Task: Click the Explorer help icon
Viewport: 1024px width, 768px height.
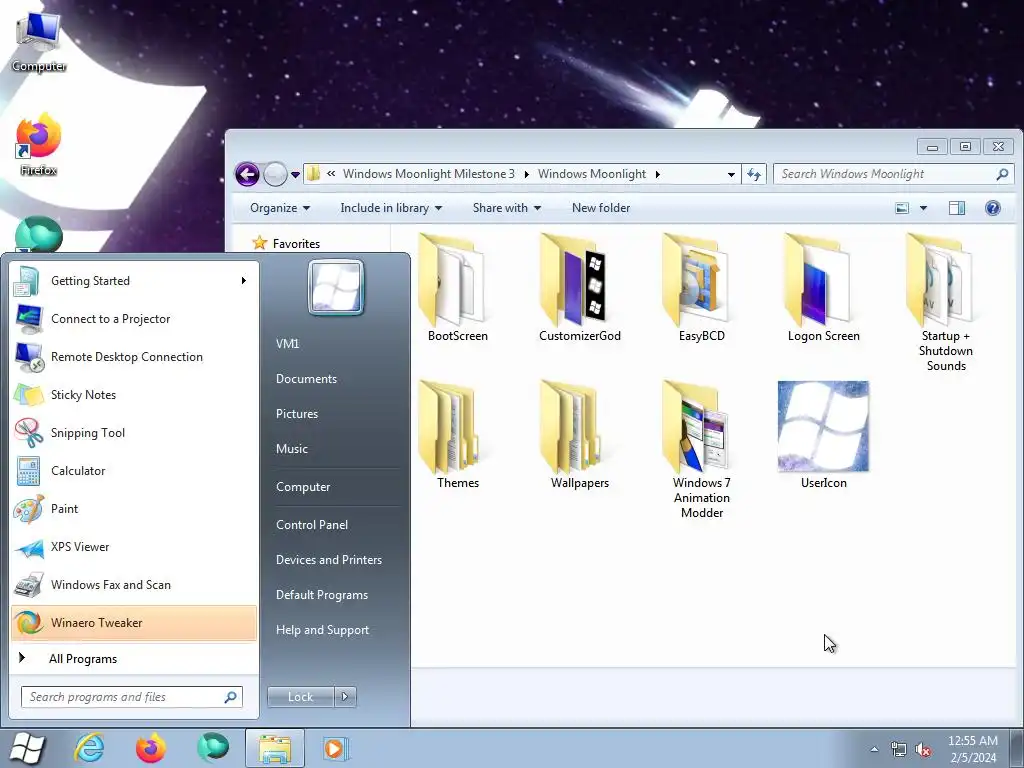Action: [x=993, y=208]
